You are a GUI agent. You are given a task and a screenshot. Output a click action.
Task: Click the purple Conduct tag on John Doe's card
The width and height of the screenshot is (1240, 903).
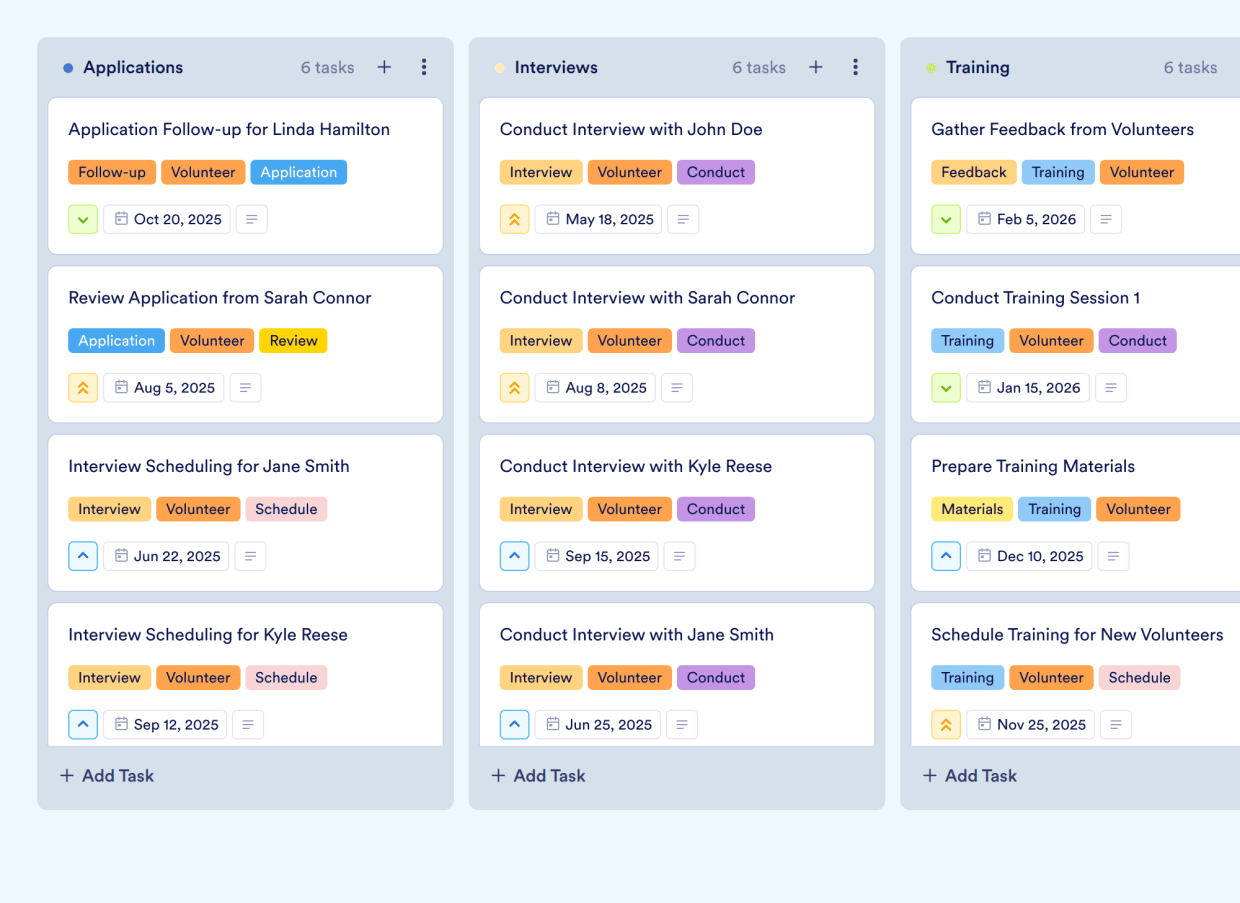[x=716, y=172]
